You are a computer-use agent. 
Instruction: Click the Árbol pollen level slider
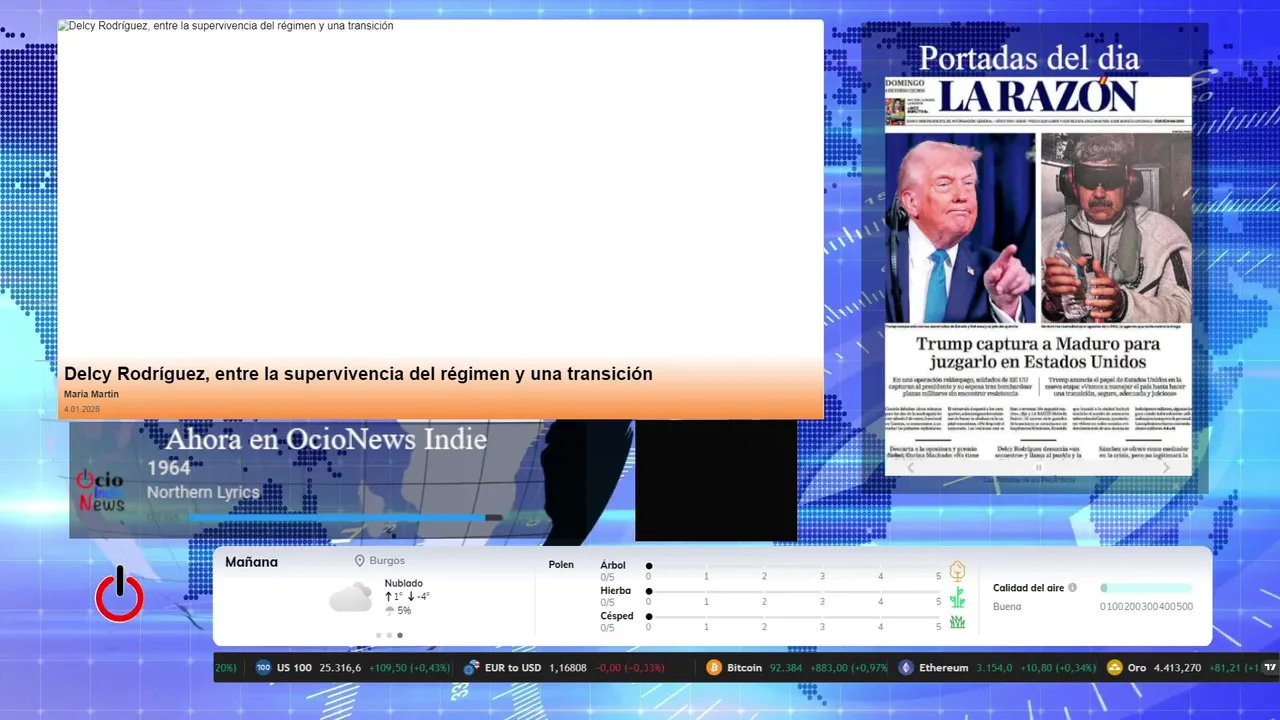793,566
